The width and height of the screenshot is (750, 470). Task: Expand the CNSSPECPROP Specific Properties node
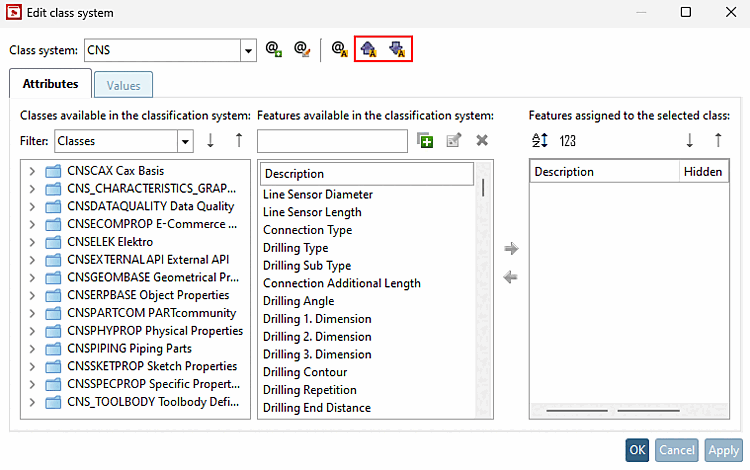click(x=32, y=384)
